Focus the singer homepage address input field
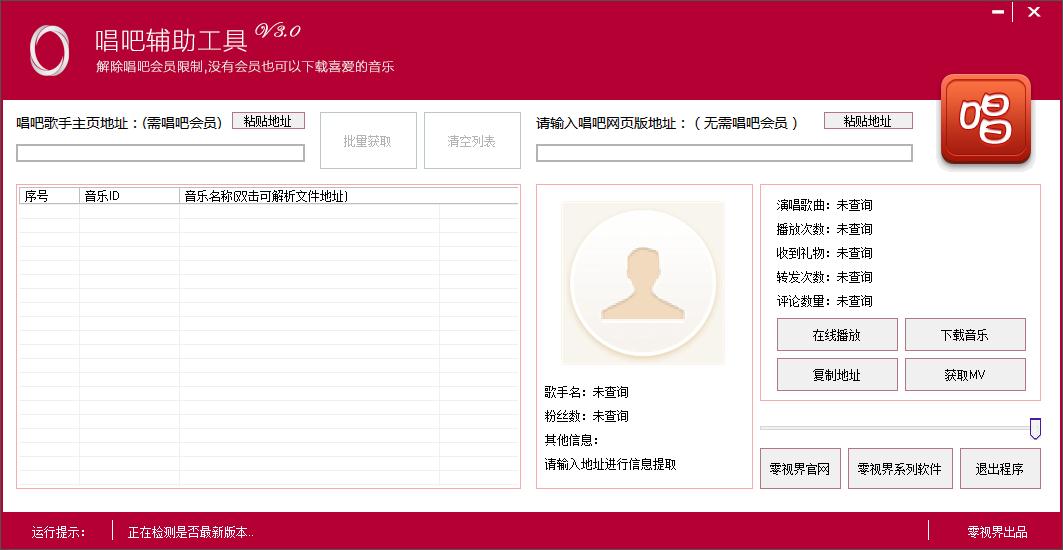The width and height of the screenshot is (1063, 550). coord(160,153)
